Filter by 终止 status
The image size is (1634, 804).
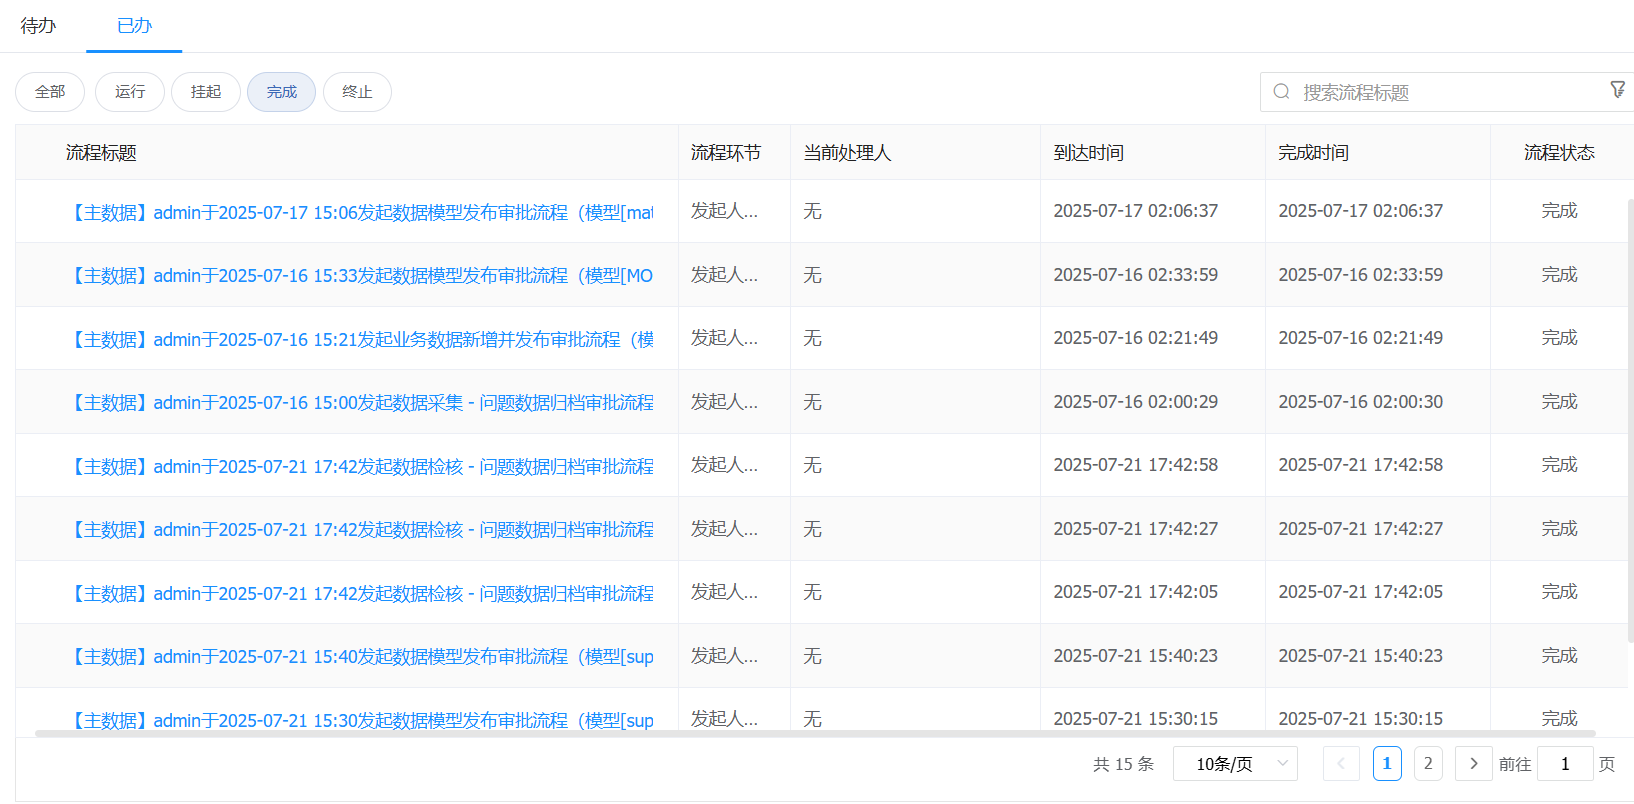coord(357,92)
